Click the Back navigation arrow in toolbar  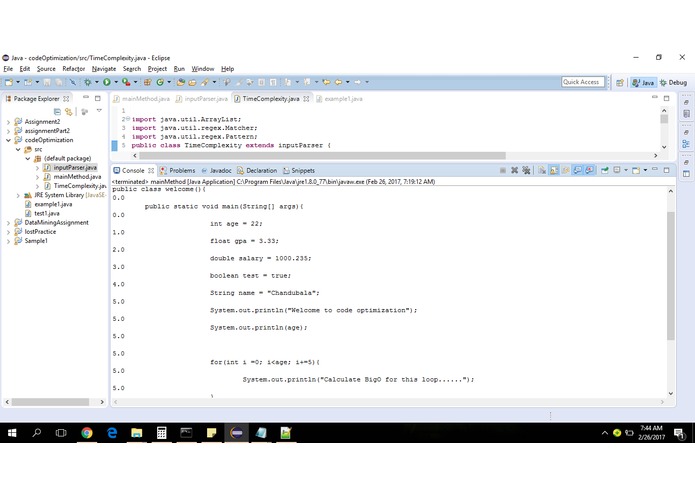[x=338, y=82]
